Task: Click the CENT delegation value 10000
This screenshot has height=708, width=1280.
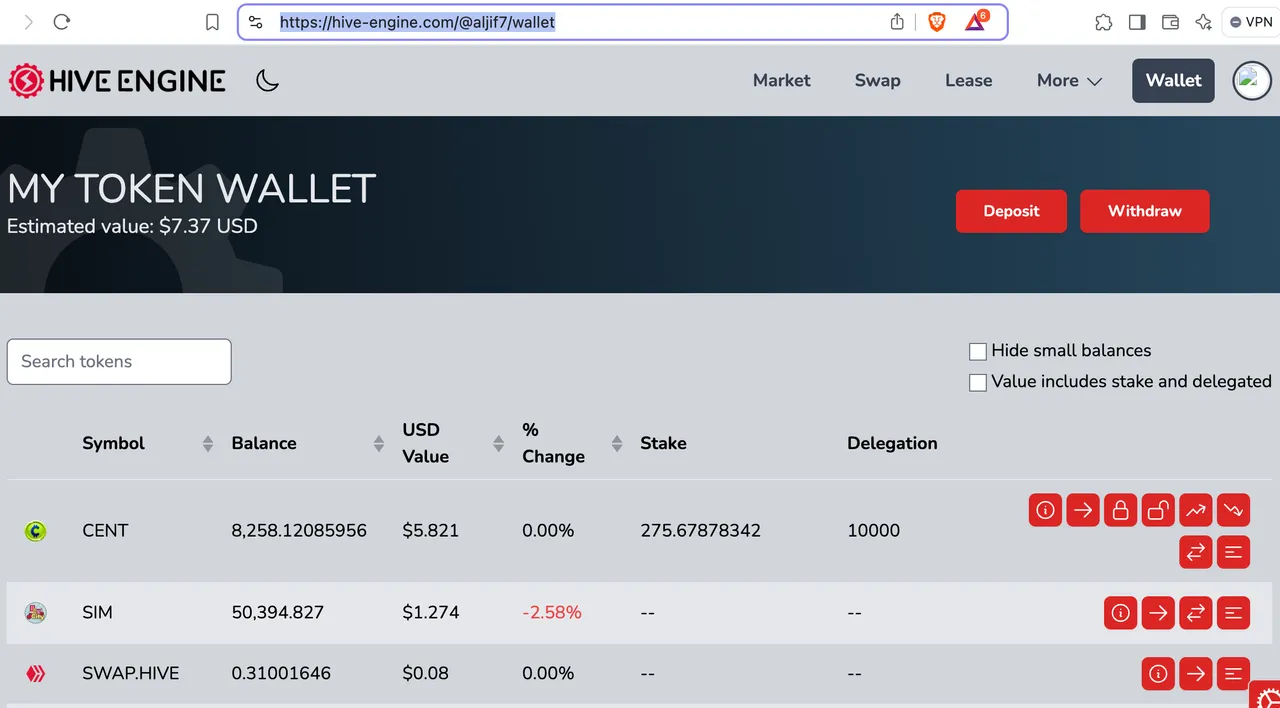Action: click(x=874, y=531)
